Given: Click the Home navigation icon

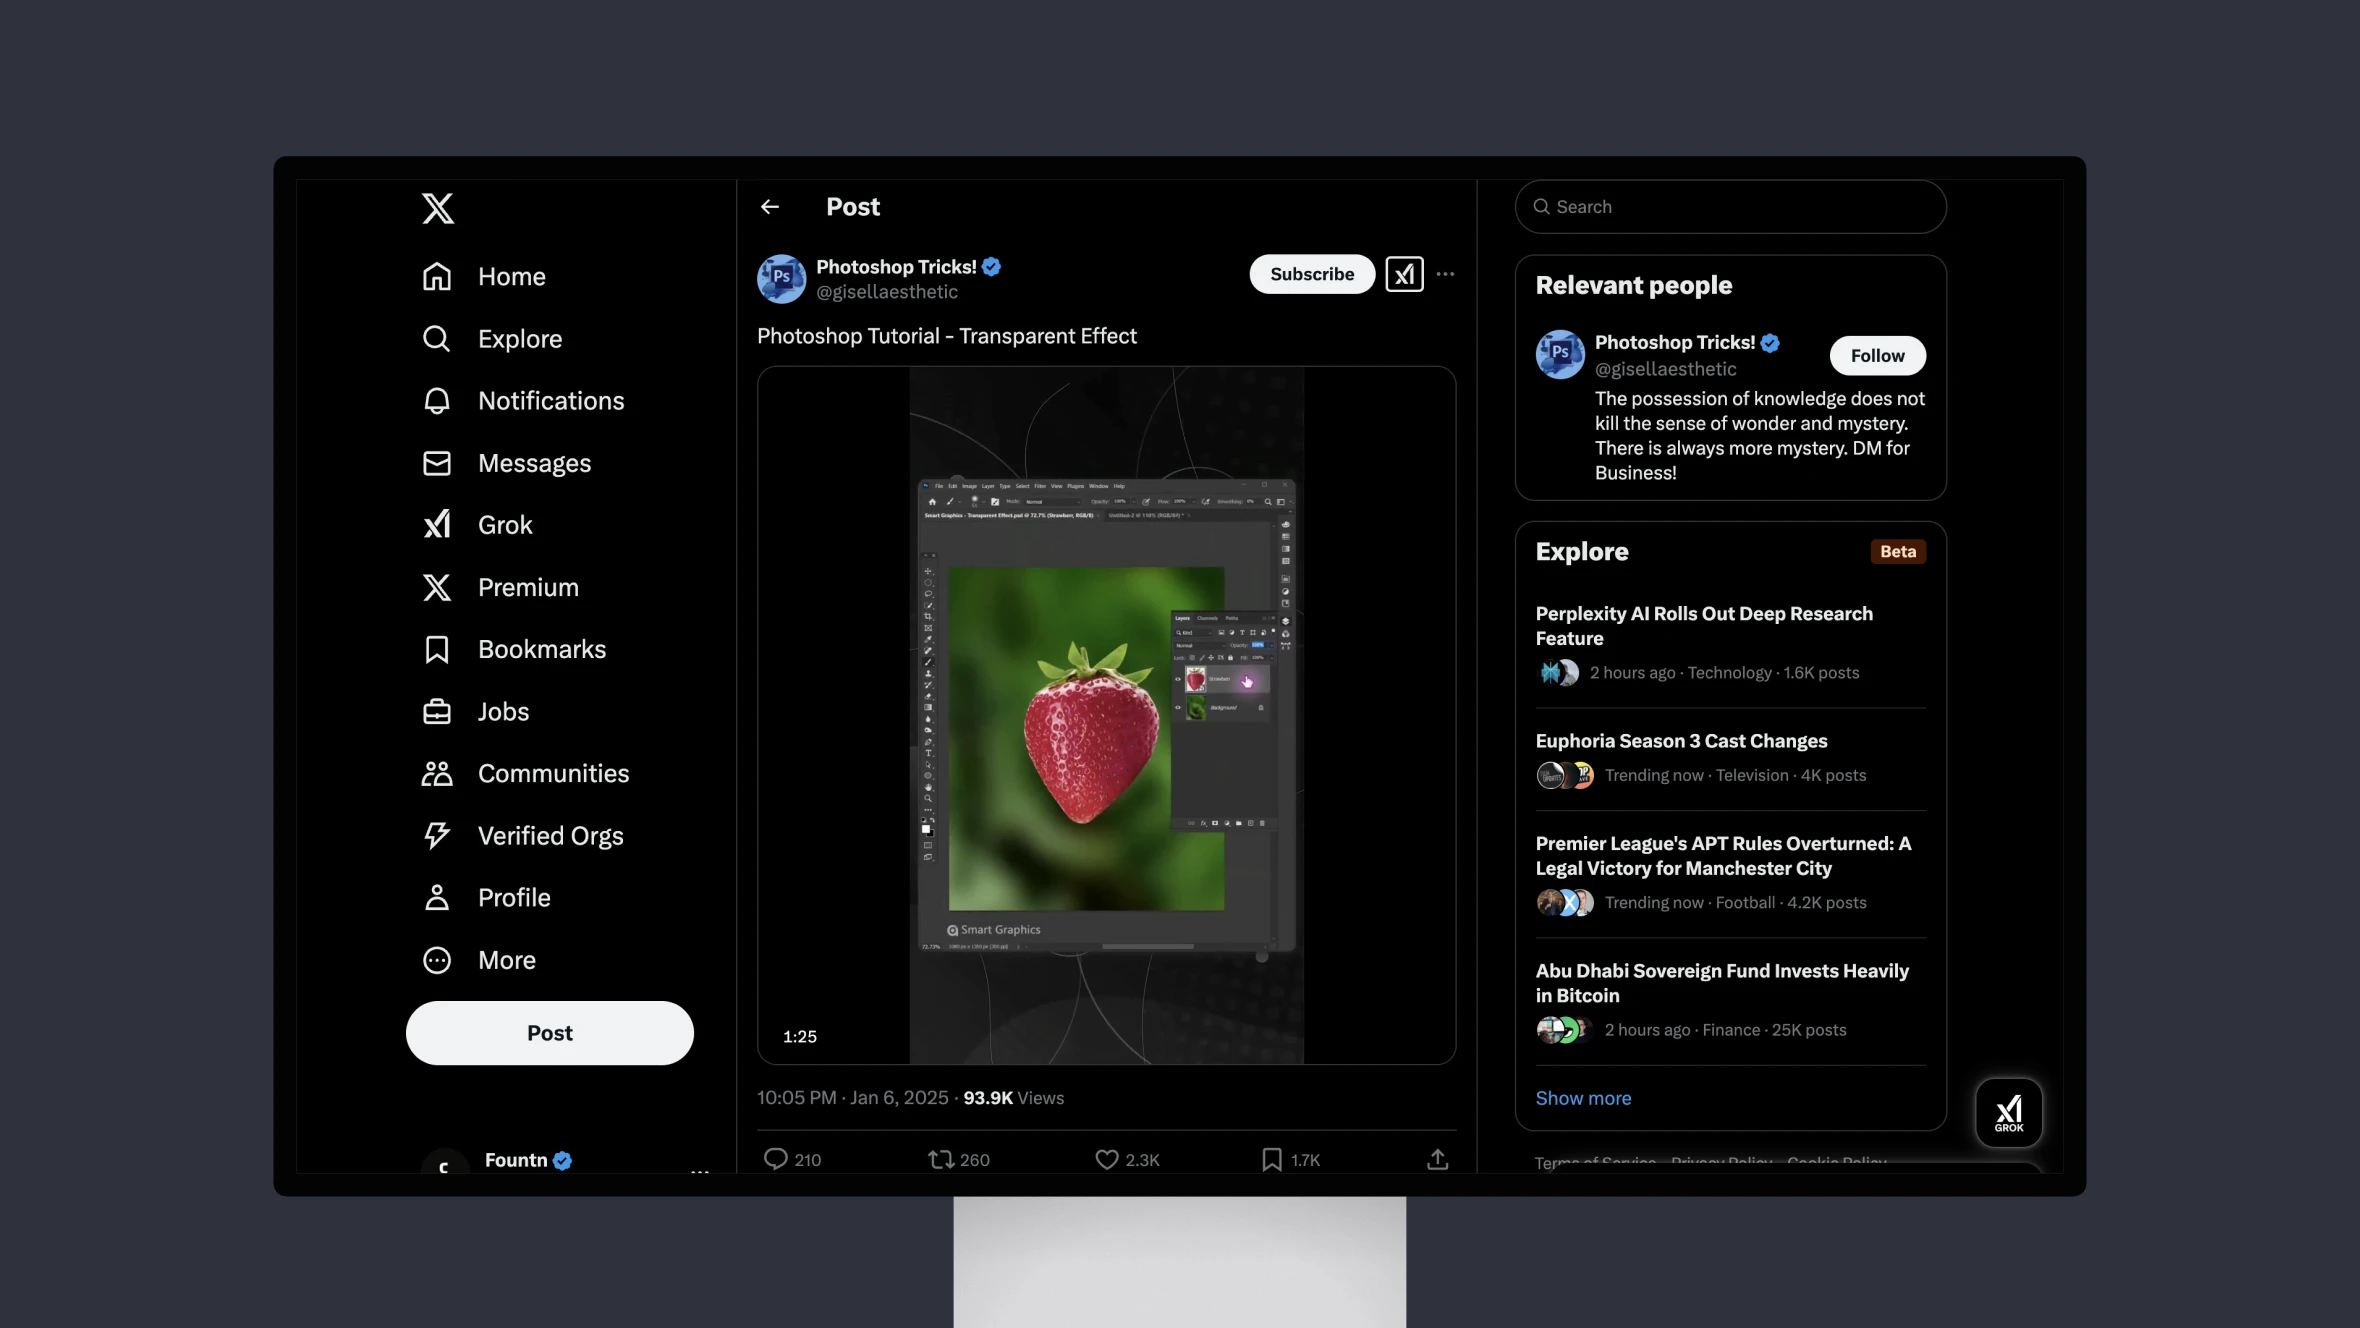Looking at the screenshot, I should point(436,276).
